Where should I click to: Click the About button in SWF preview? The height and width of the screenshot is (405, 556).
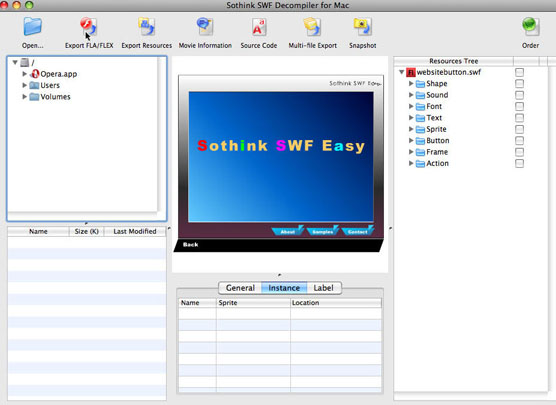tap(288, 231)
